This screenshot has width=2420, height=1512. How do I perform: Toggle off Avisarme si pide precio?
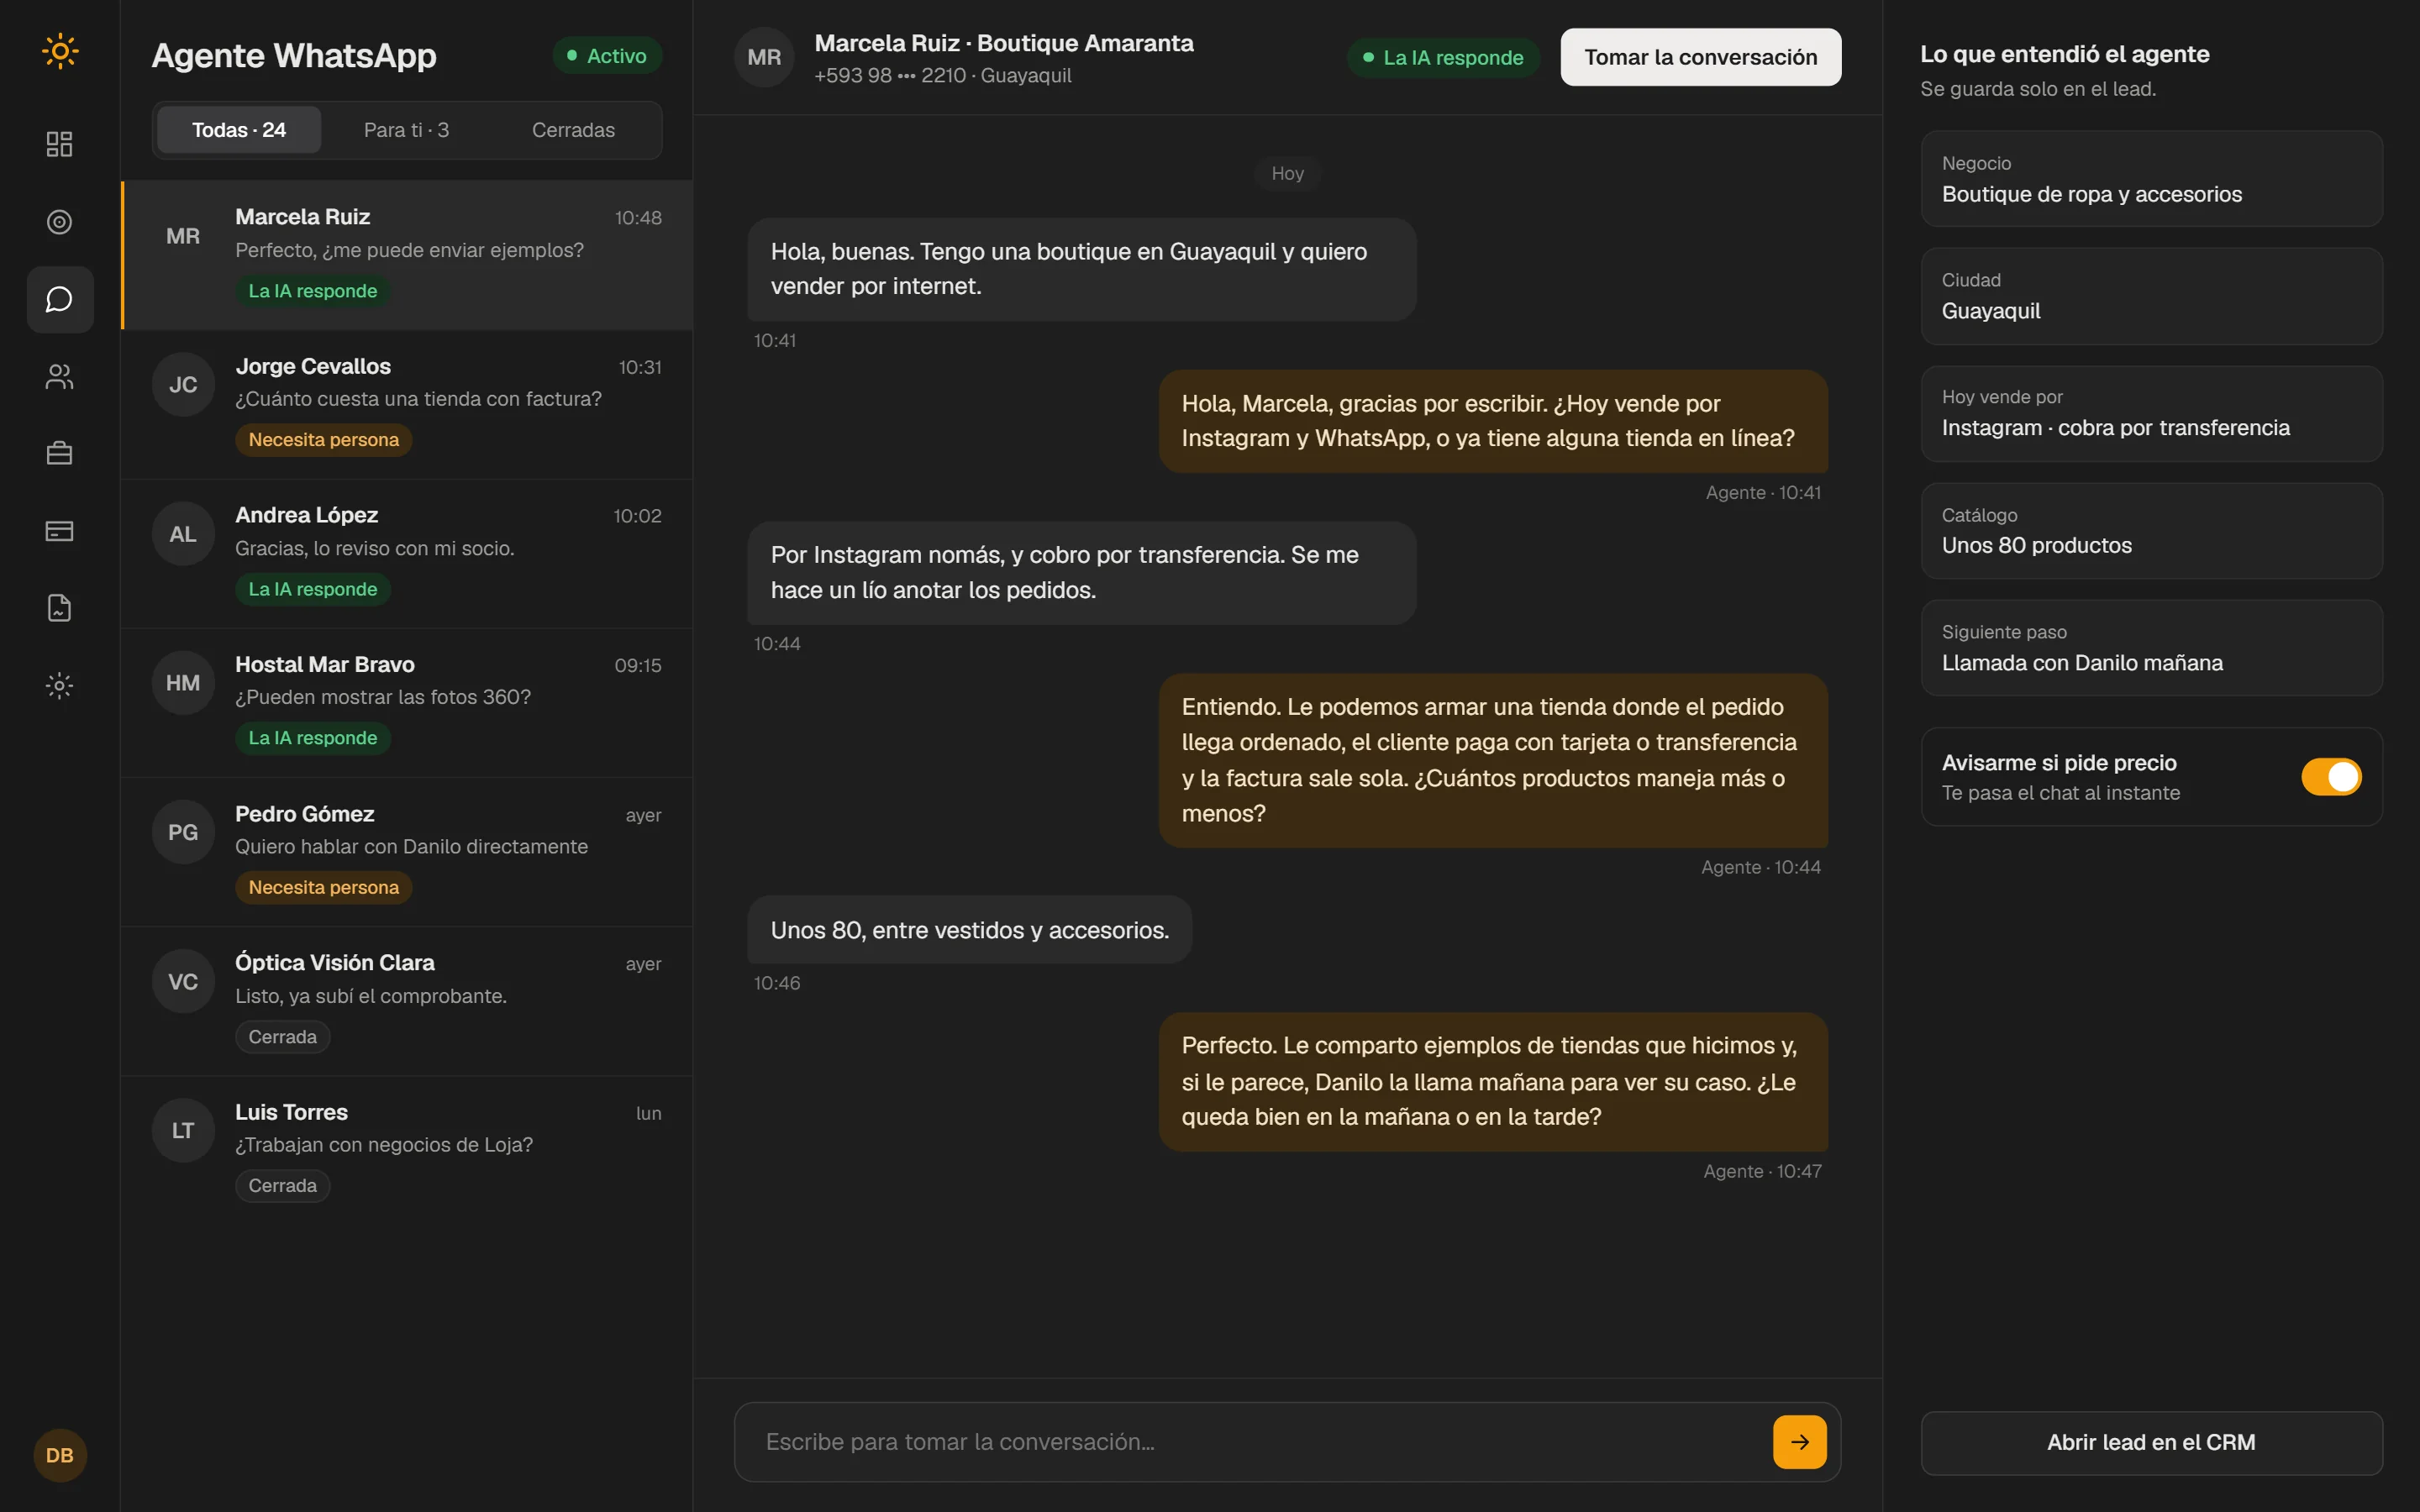(2331, 777)
